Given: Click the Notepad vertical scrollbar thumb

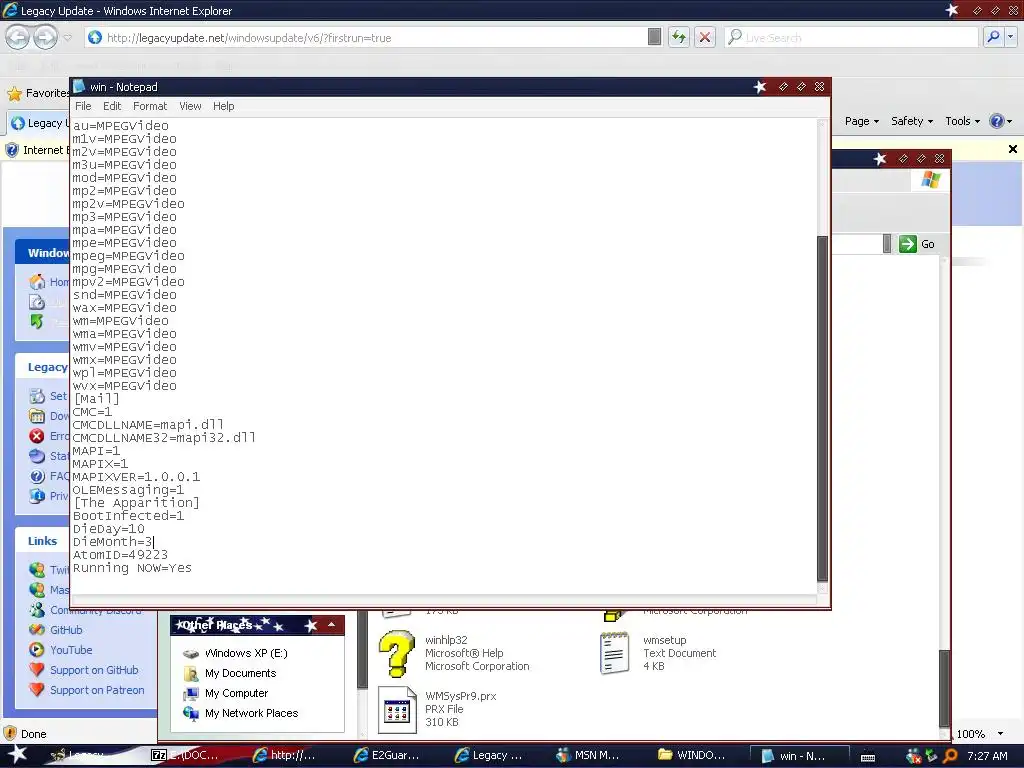Looking at the screenshot, I should coord(823,408).
